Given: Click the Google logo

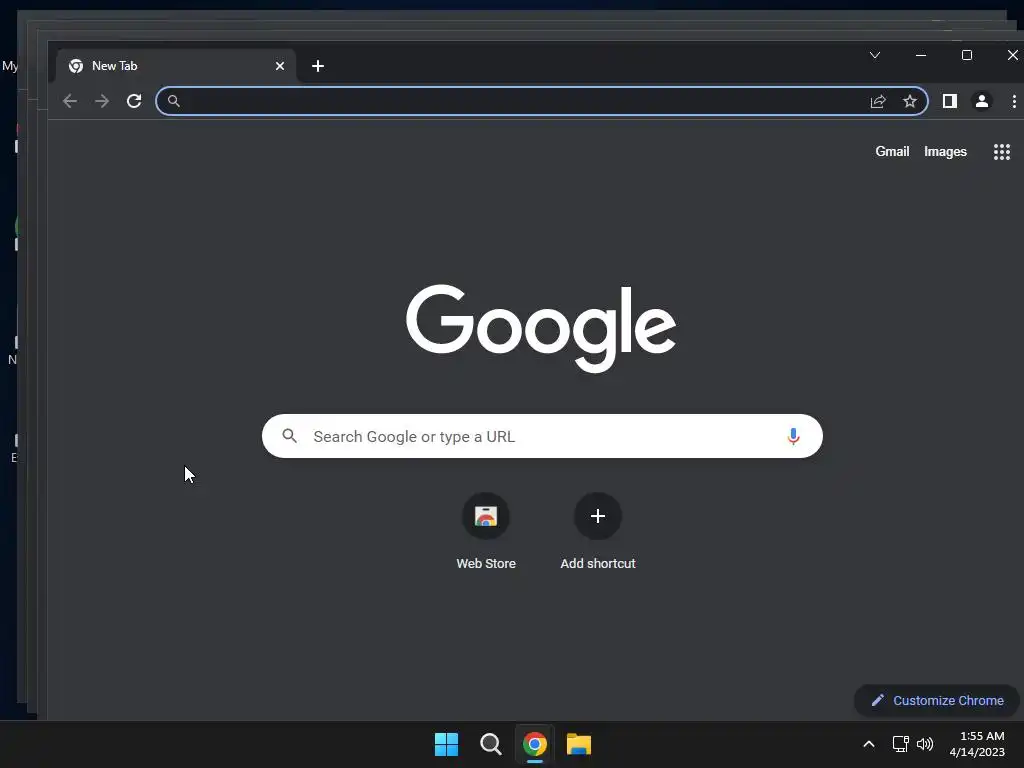Looking at the screenshot, I should pos(541,328).
